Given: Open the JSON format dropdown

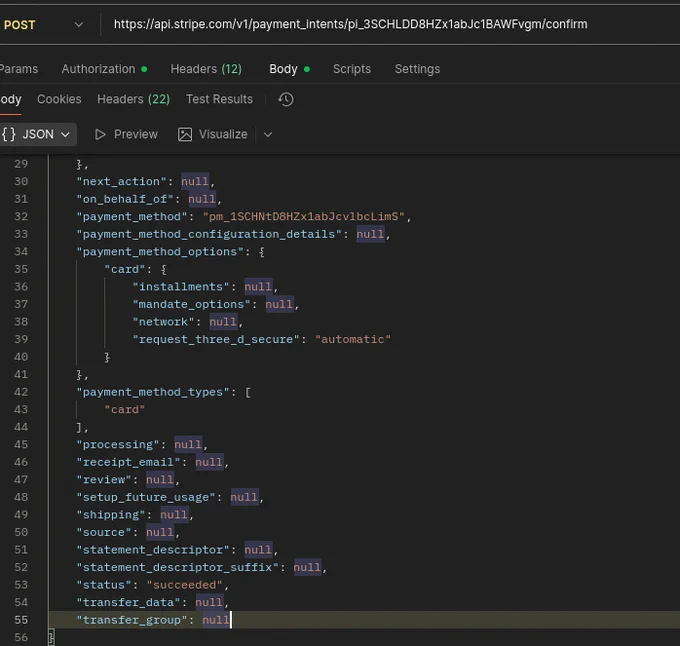Looking at the screenshot, I should [37, 134].
